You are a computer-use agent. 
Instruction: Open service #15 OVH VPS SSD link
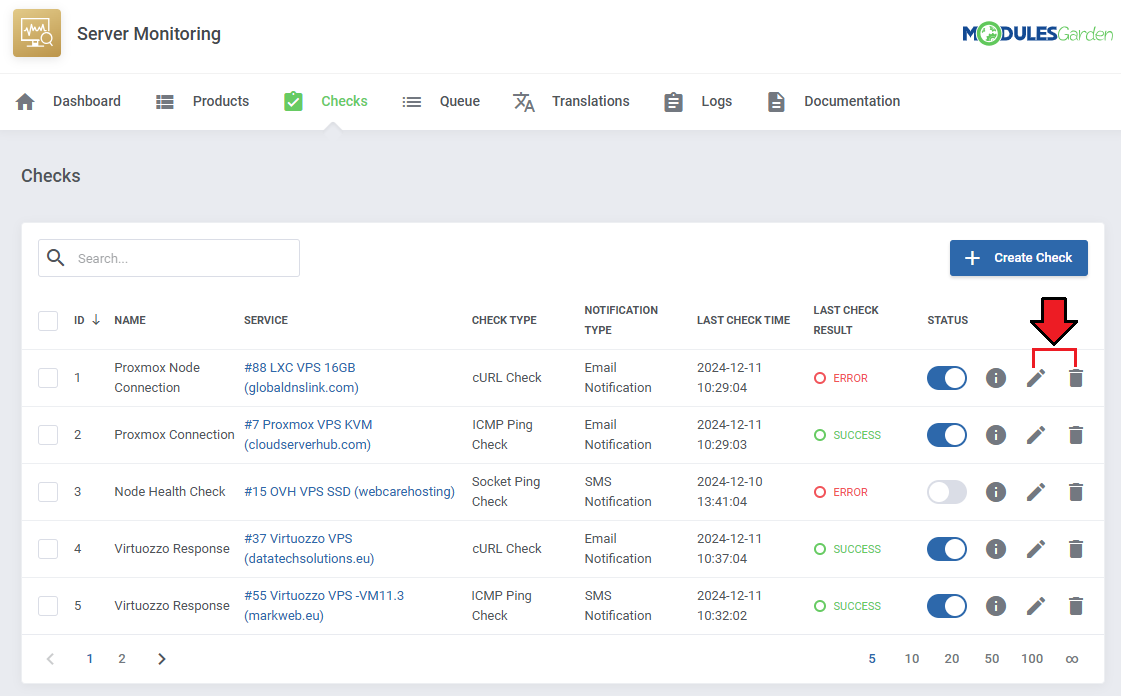tap(349, 492)
